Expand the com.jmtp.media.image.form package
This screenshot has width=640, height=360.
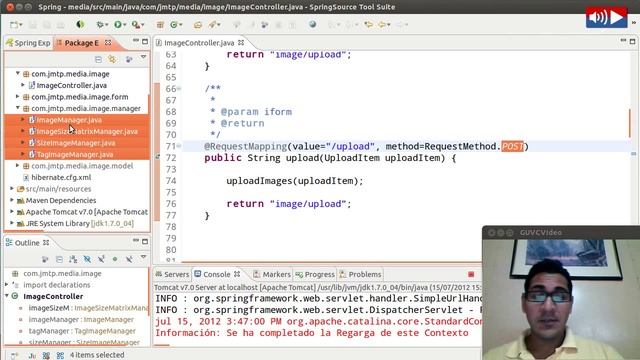(18, 97)
